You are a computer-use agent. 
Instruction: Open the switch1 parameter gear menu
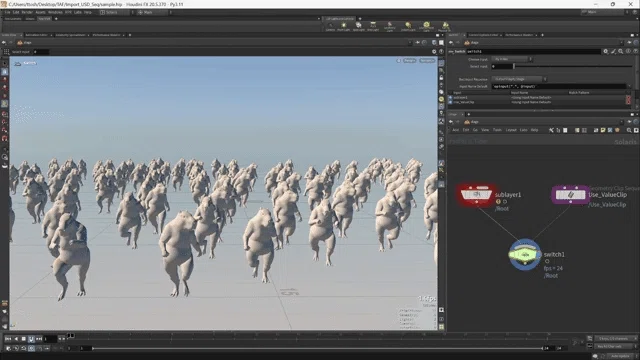coord(606,51)
